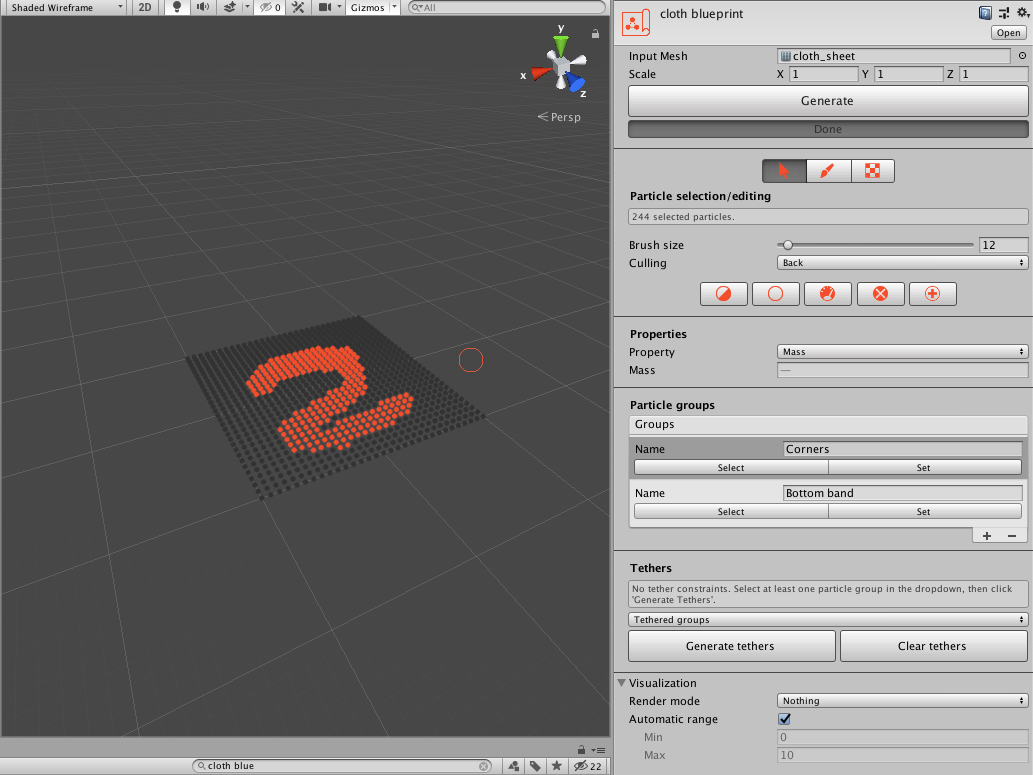Click the red X axis gizmo cone

(542, 73)
